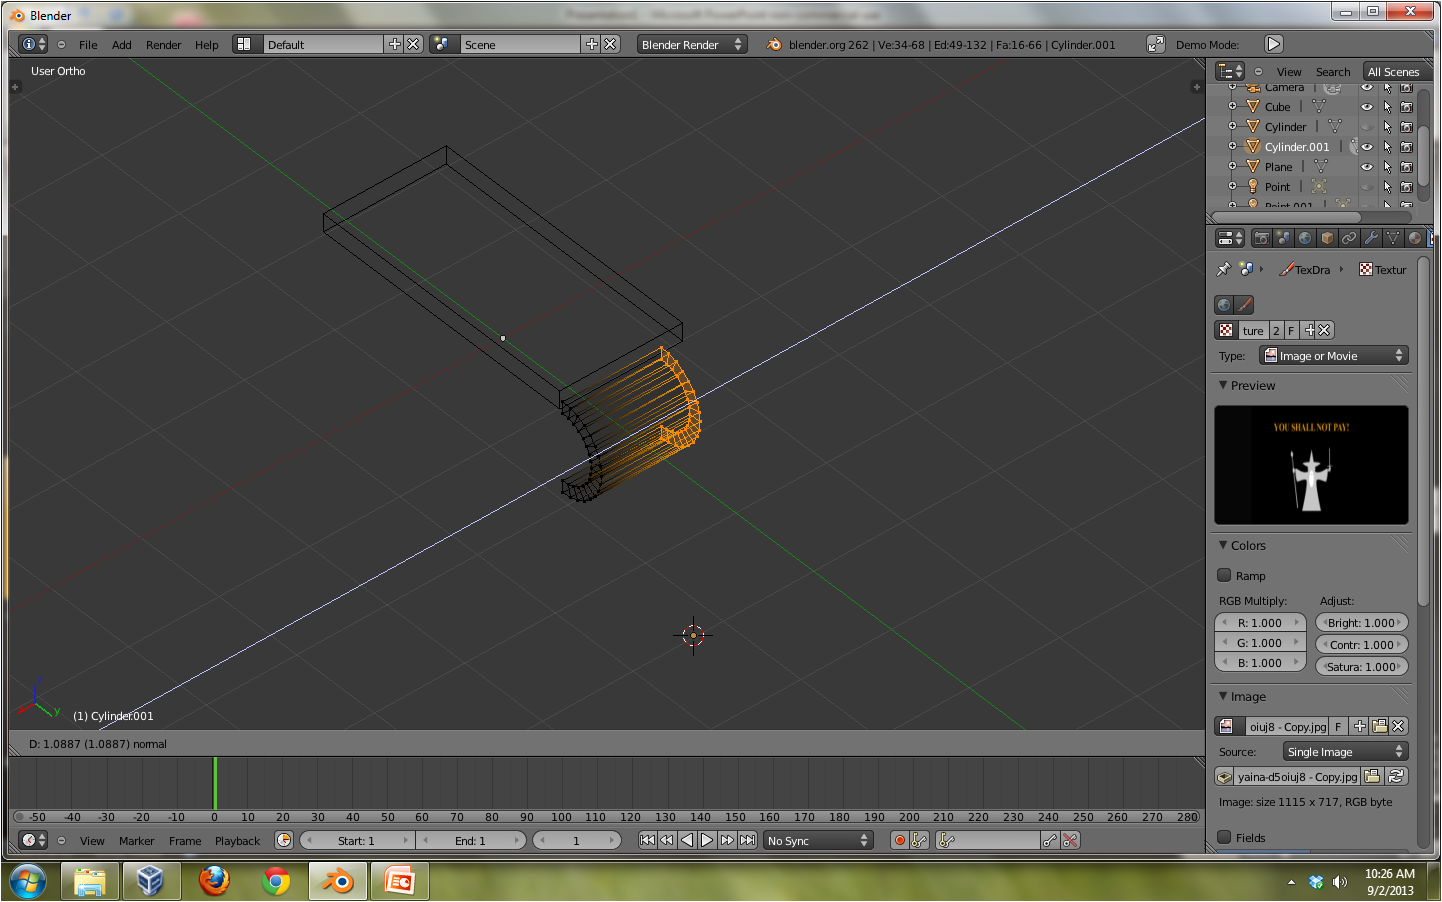Open the Help menu
Screen dimensions: 1442x902
(207, 45)
